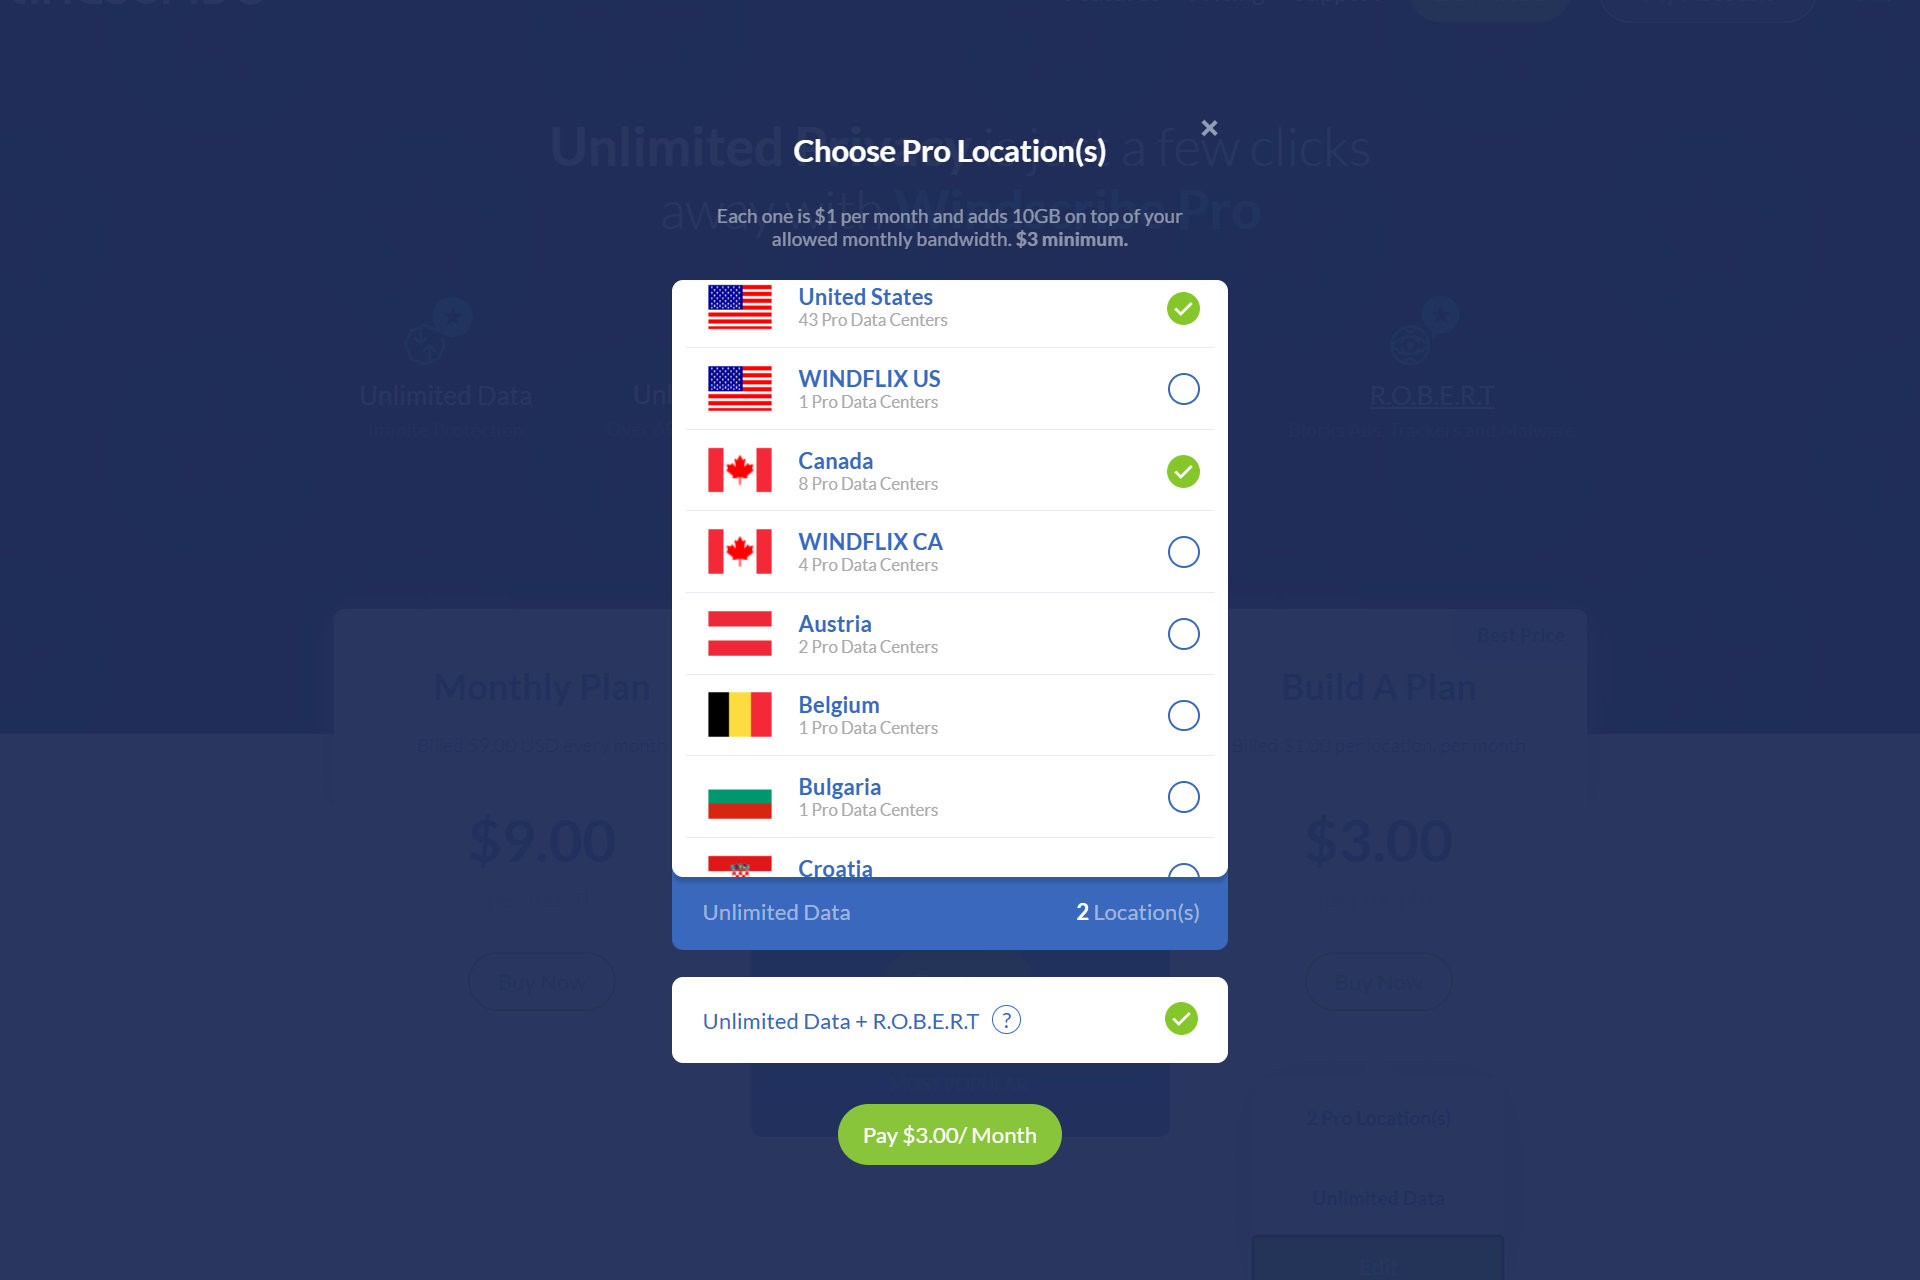Close the Choose Pro Locations dialog
Image resolution: width=1920 pixels, height=1280 pixels.
tap(1209, 129)
